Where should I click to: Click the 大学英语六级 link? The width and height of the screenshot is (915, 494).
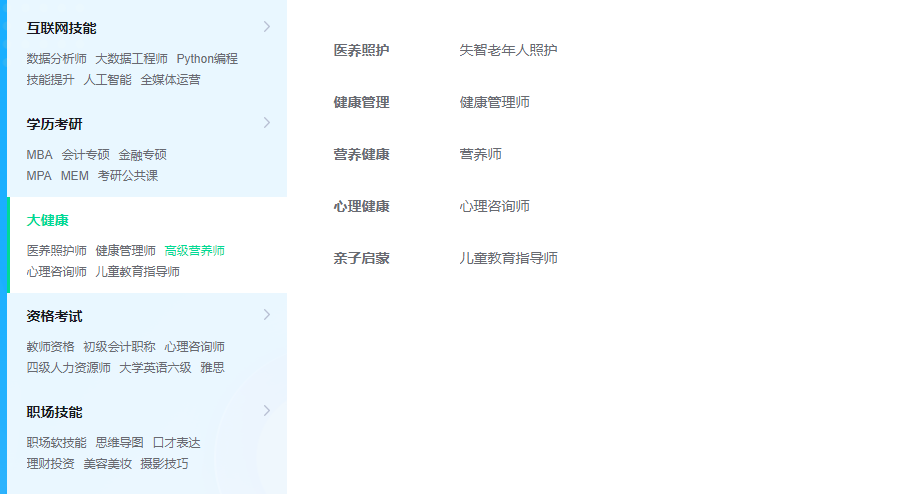[x=155, y=368]
